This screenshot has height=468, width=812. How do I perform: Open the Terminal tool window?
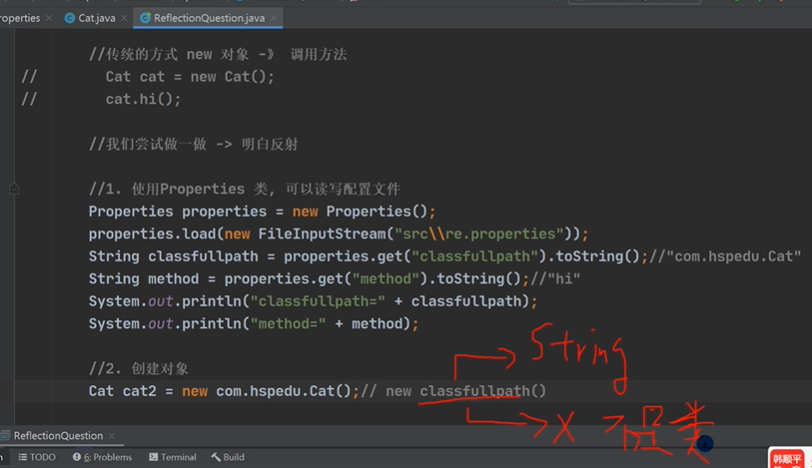pos(172,457)
